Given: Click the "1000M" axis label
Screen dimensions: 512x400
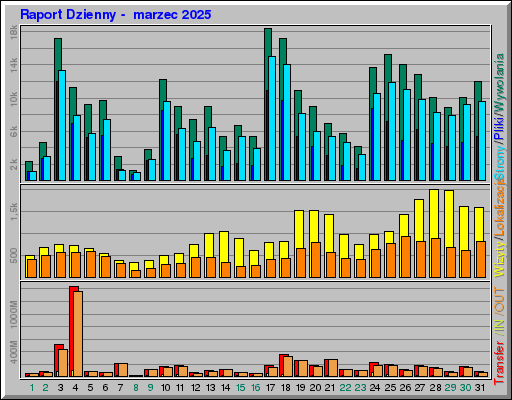Looking at the screenshot, I should pyautogui.click(x=14, y=314).
